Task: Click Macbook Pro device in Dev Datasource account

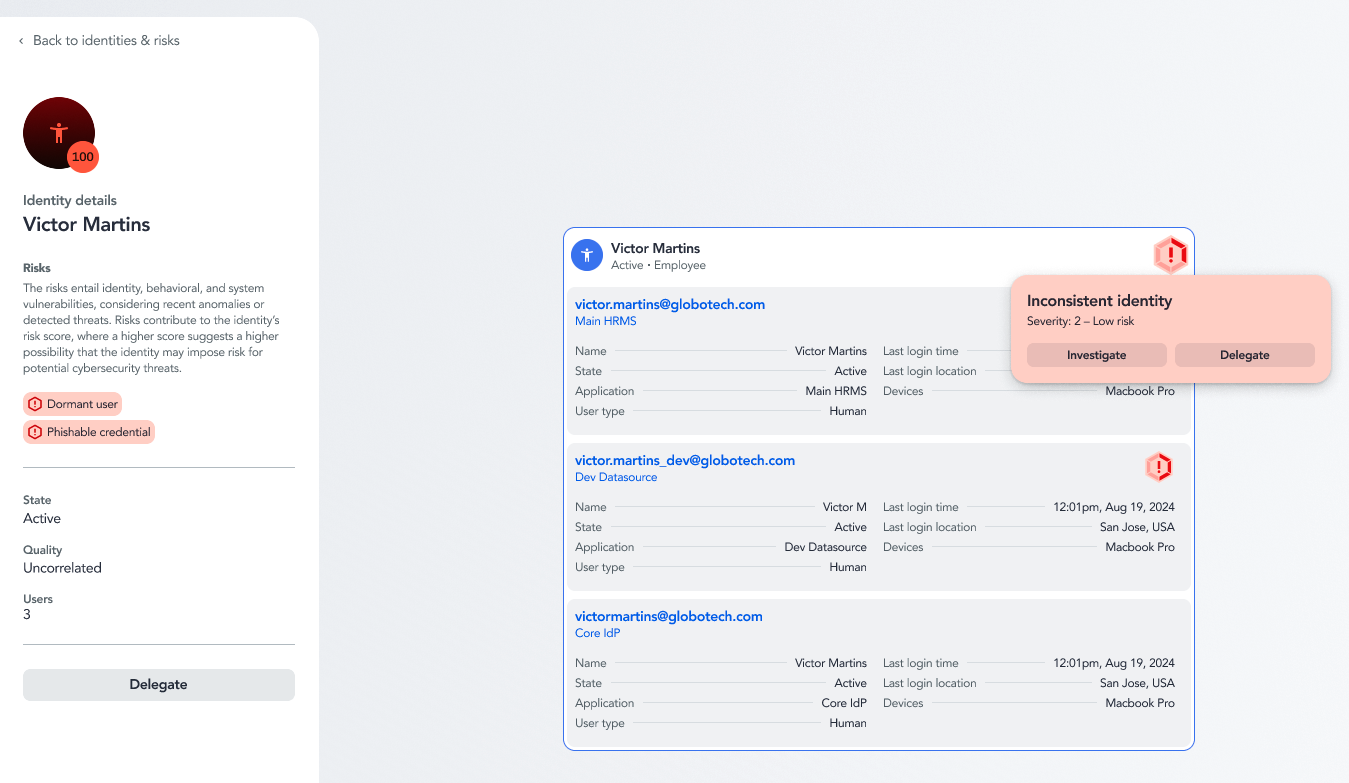Action: (1140, 547)
